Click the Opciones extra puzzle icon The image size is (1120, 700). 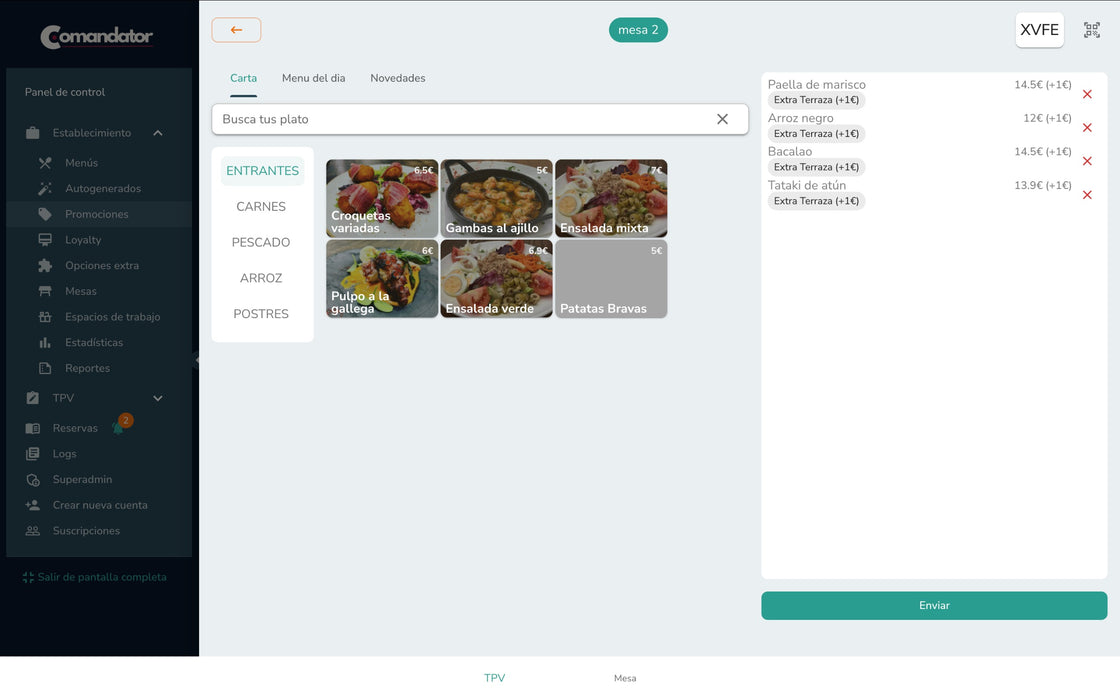pos(45,266)
